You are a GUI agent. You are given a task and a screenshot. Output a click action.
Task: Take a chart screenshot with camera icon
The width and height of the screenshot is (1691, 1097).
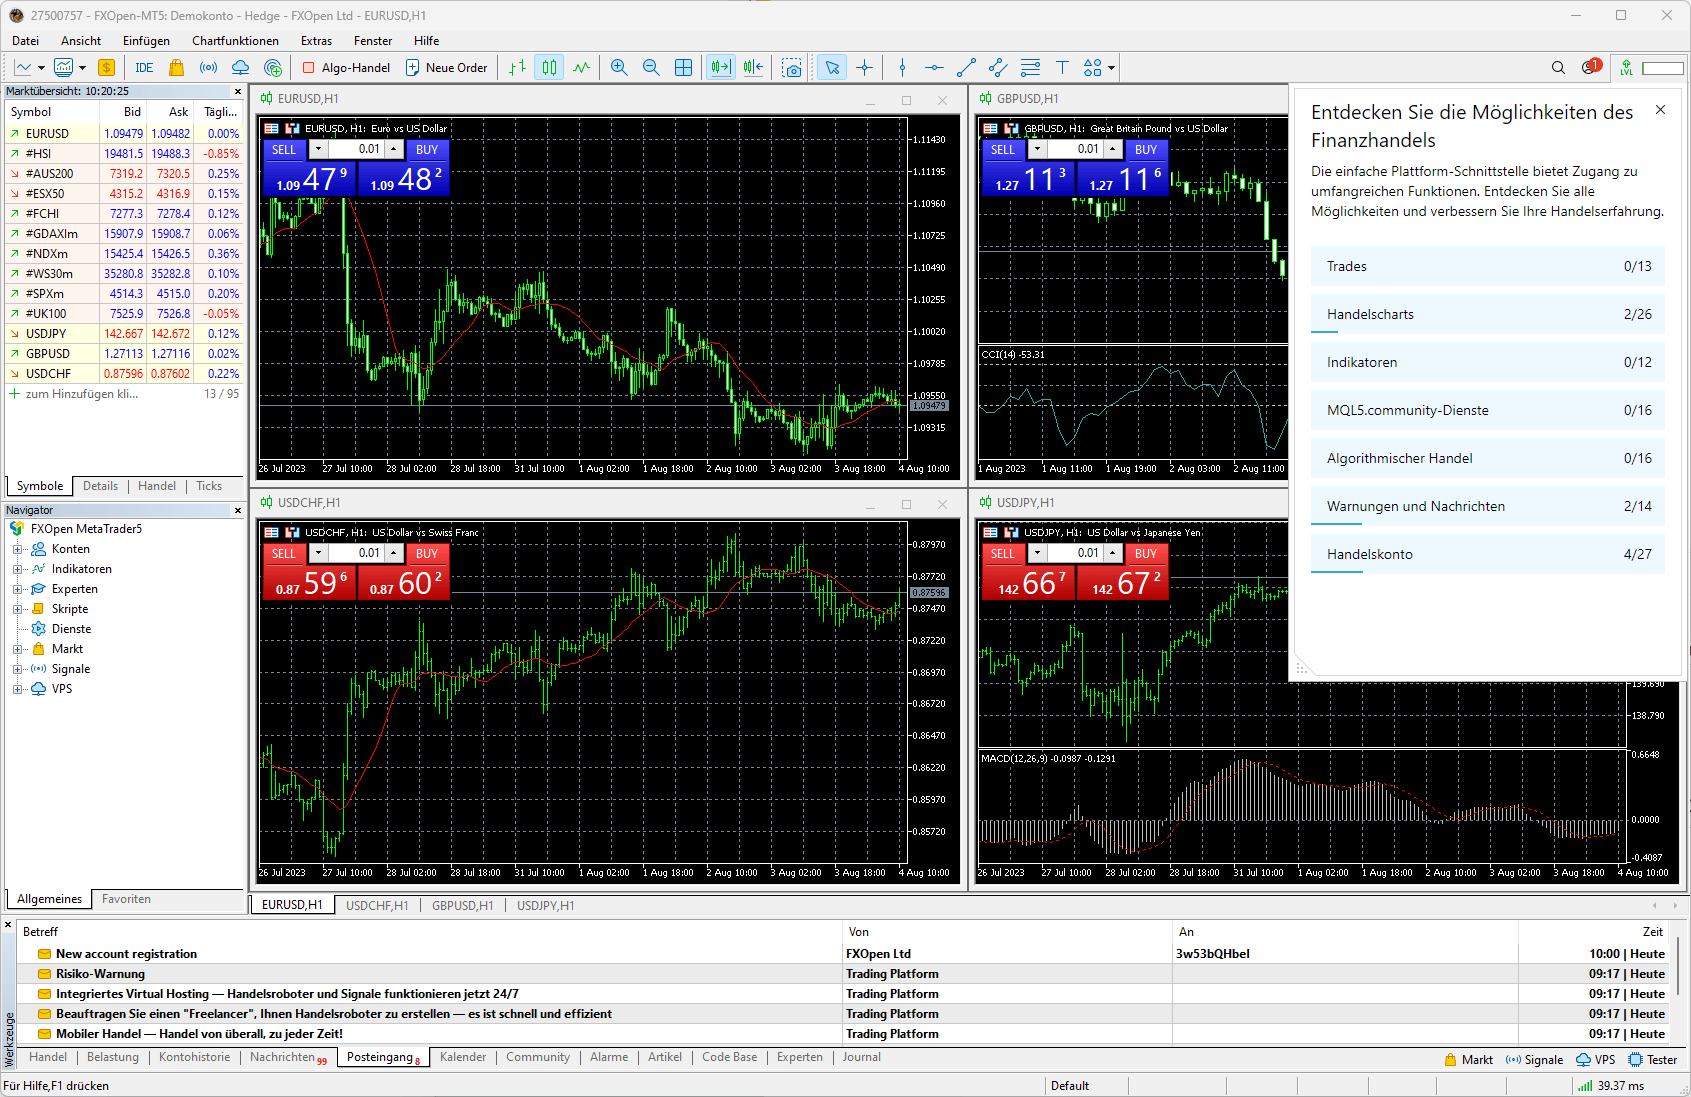click(x=792, y=68)
